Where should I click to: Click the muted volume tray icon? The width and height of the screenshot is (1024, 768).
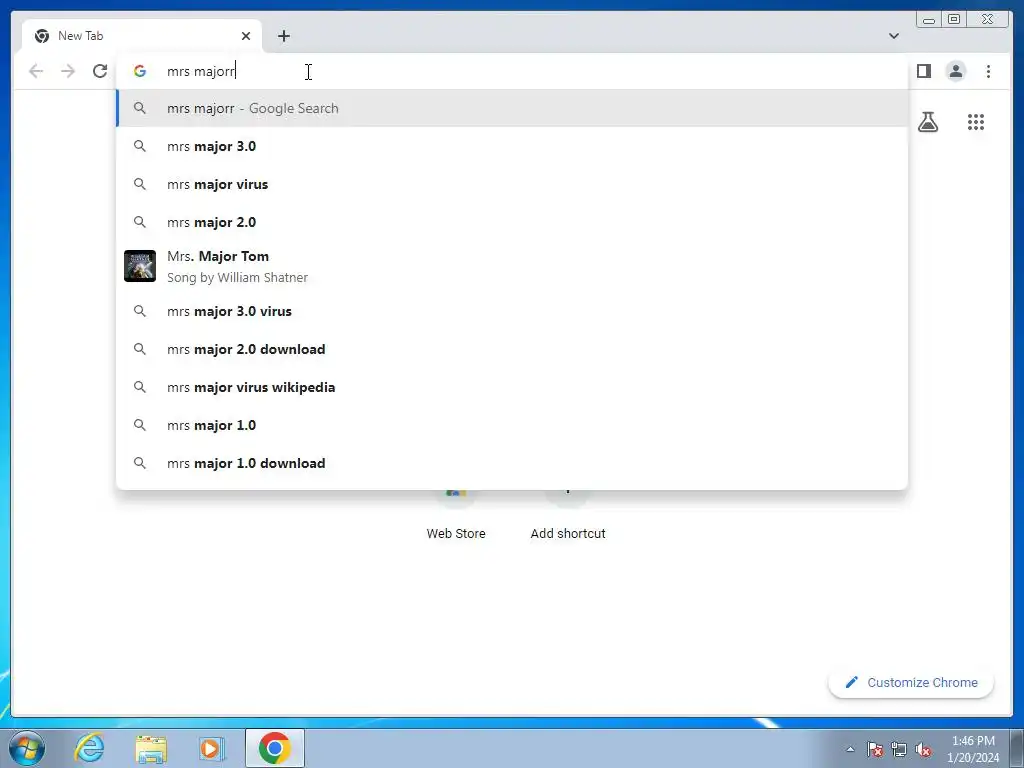click(923, 749)
